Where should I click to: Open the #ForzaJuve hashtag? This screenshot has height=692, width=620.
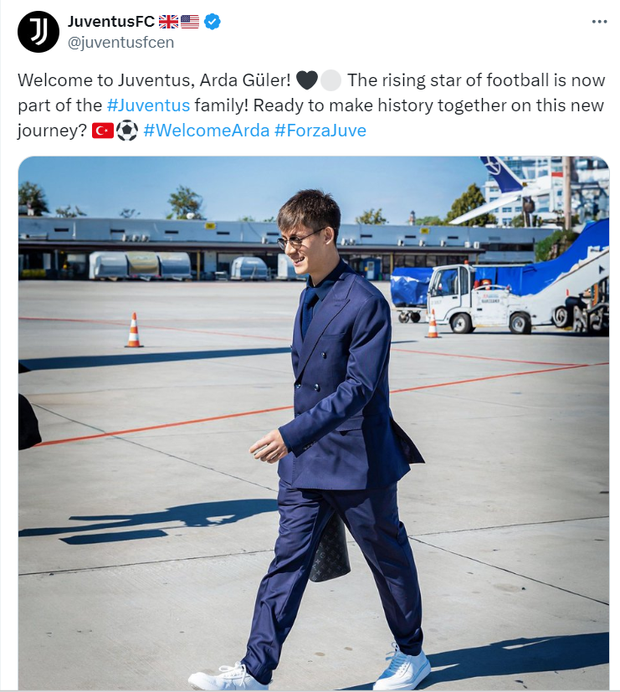[x=320, y=131]
